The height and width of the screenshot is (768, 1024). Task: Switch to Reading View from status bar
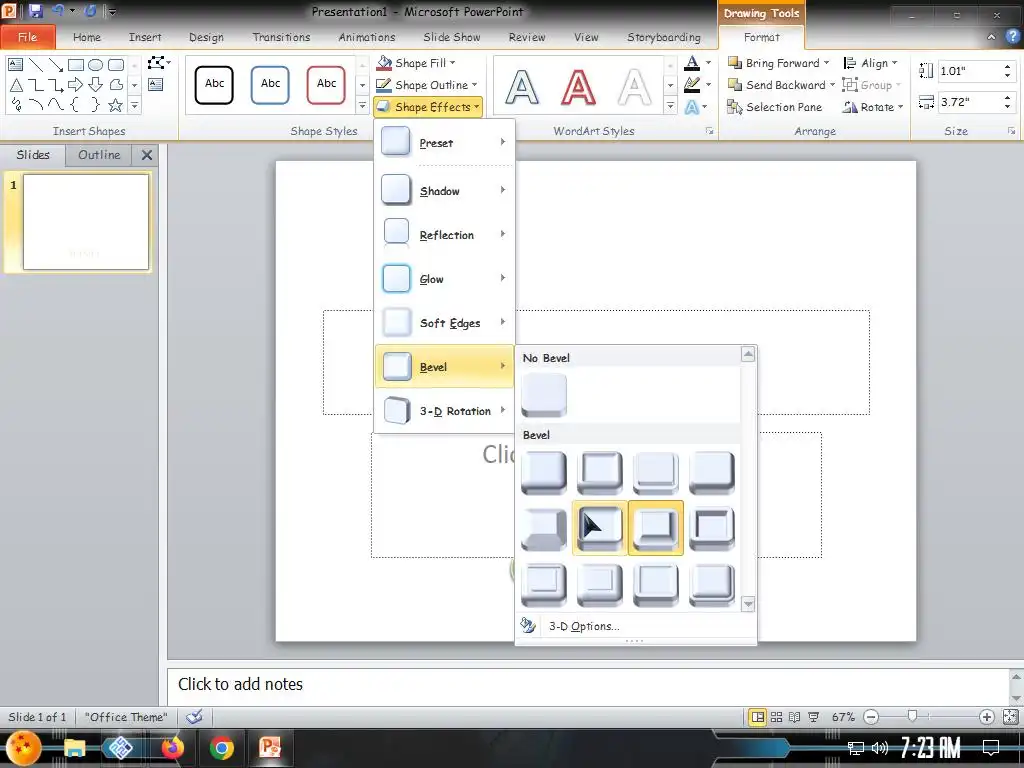coord(794,717)
